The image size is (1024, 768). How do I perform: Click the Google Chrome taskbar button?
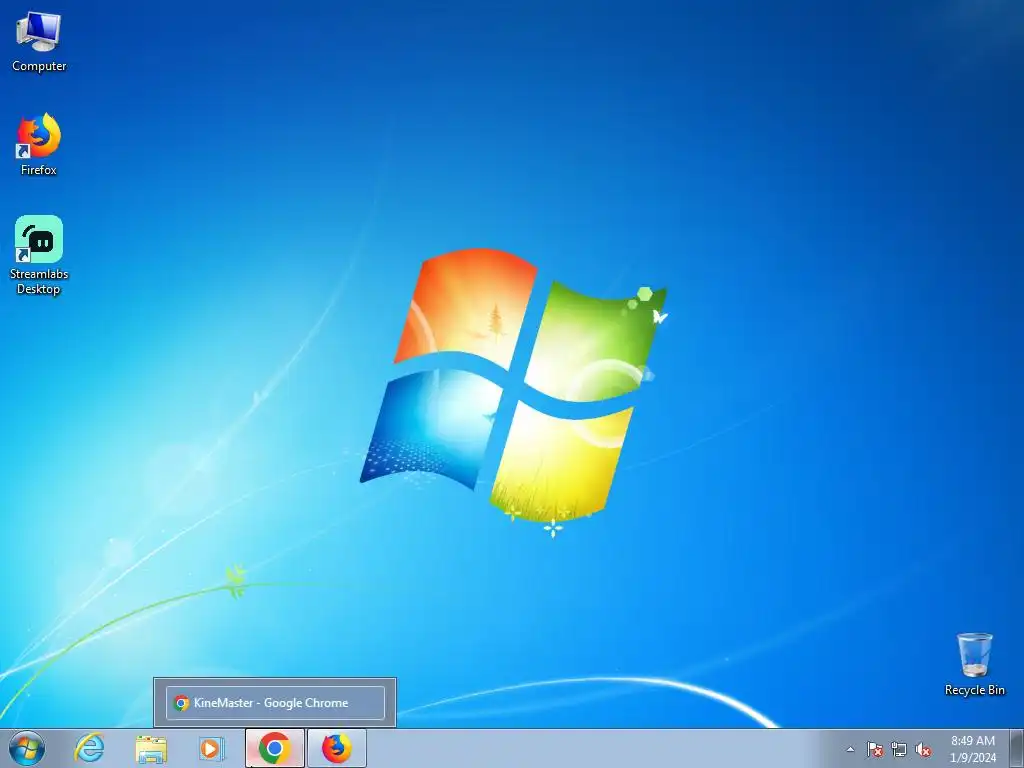pyautogui.click(x=274, y=748)
